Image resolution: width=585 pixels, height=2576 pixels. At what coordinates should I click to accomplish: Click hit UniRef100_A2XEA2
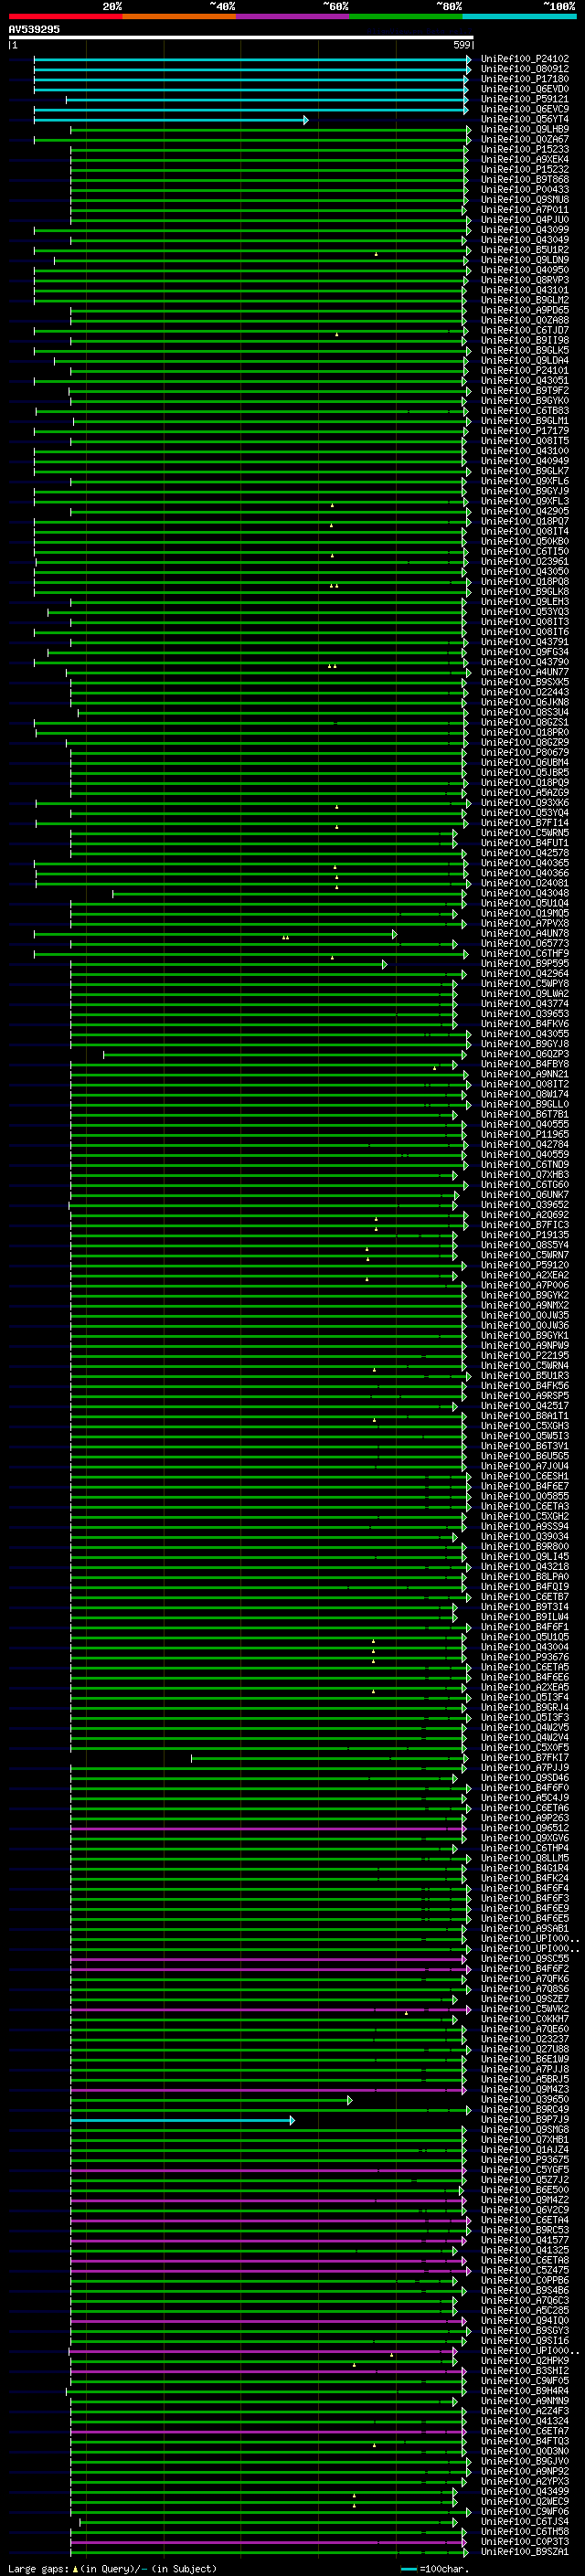point(525,1275)
